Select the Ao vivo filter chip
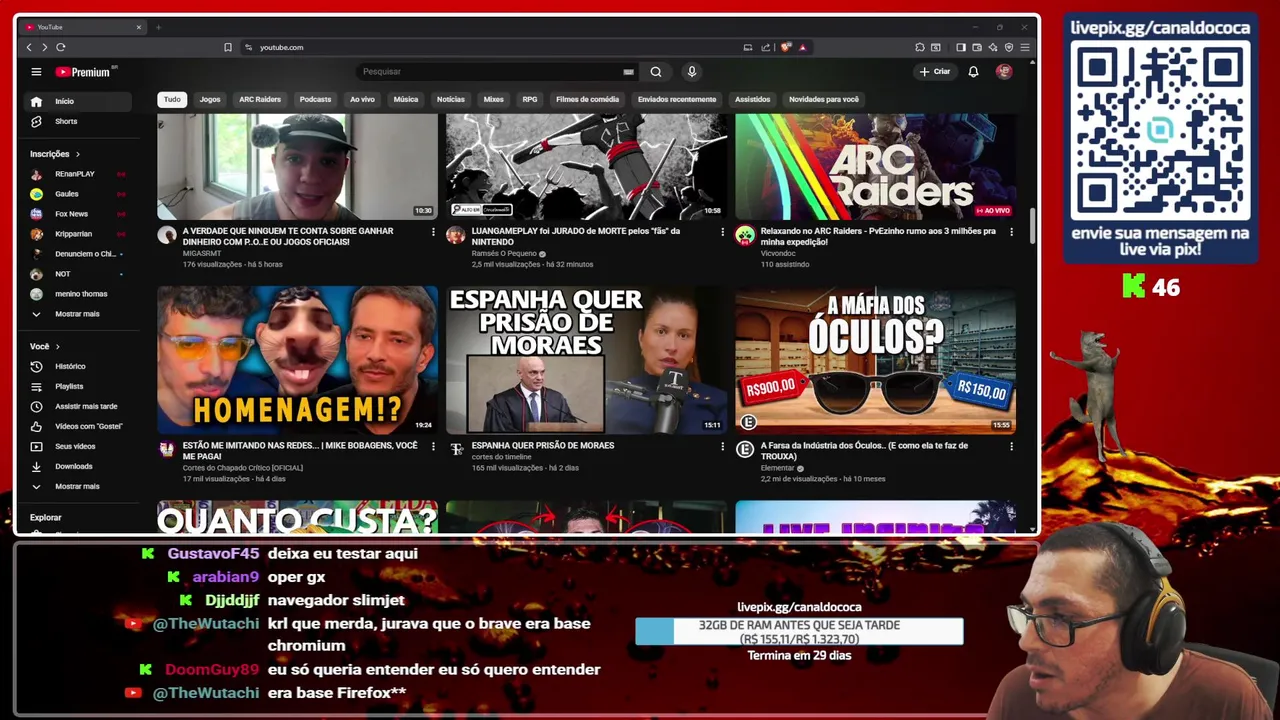 pyautogui.click(x=362, y=99)
